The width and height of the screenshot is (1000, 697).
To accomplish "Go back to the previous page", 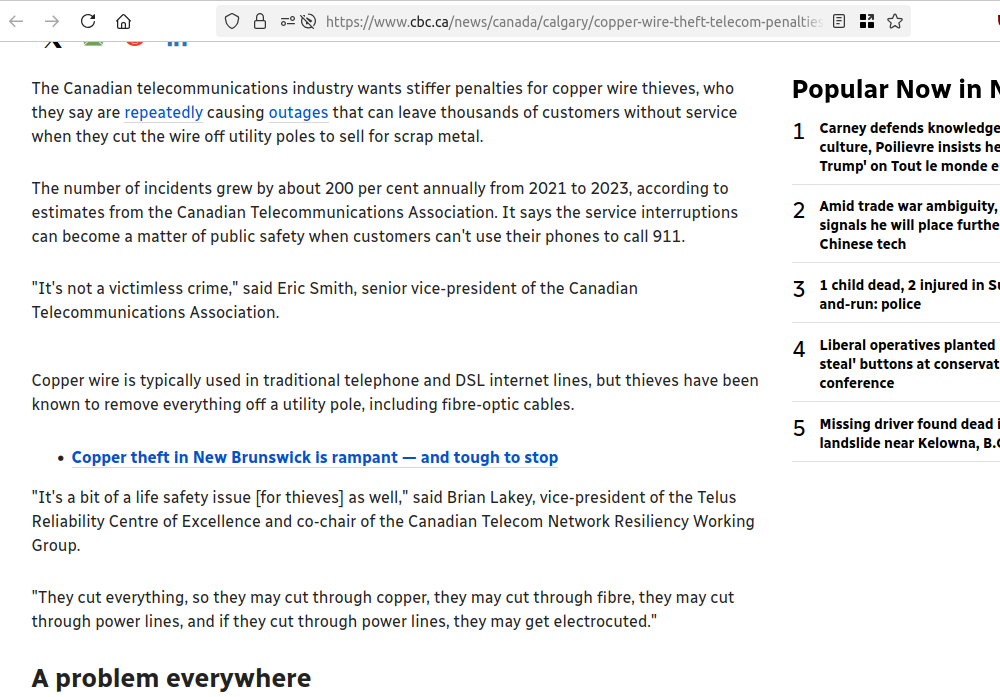I will click(17, 22).
